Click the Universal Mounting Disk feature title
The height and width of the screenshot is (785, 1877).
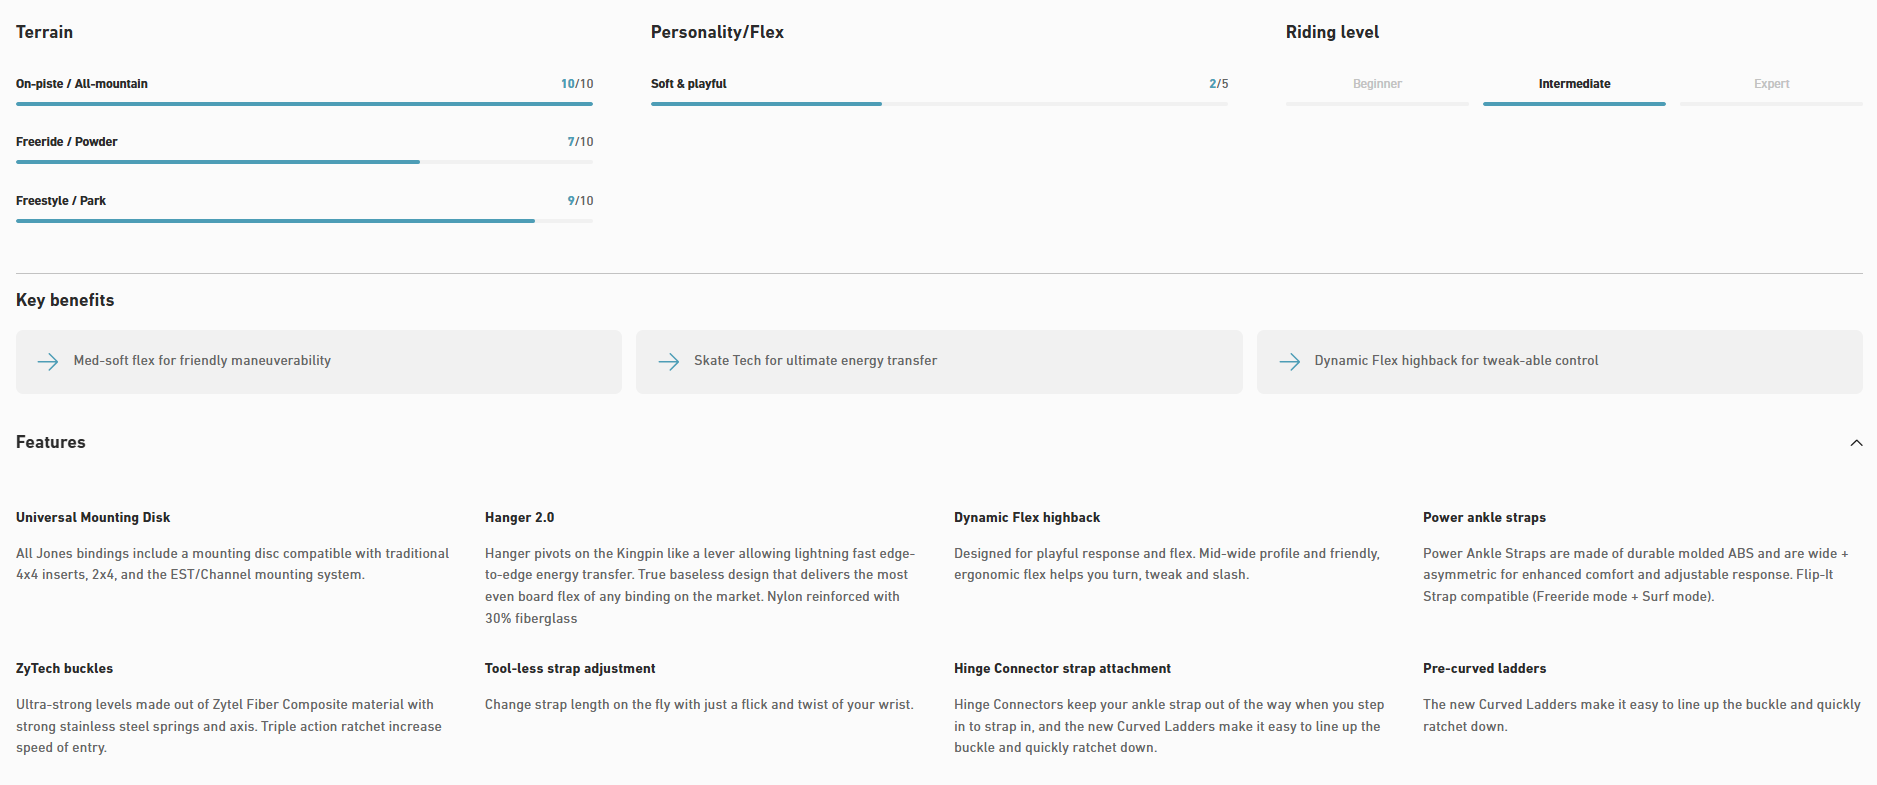coord(93,517)
